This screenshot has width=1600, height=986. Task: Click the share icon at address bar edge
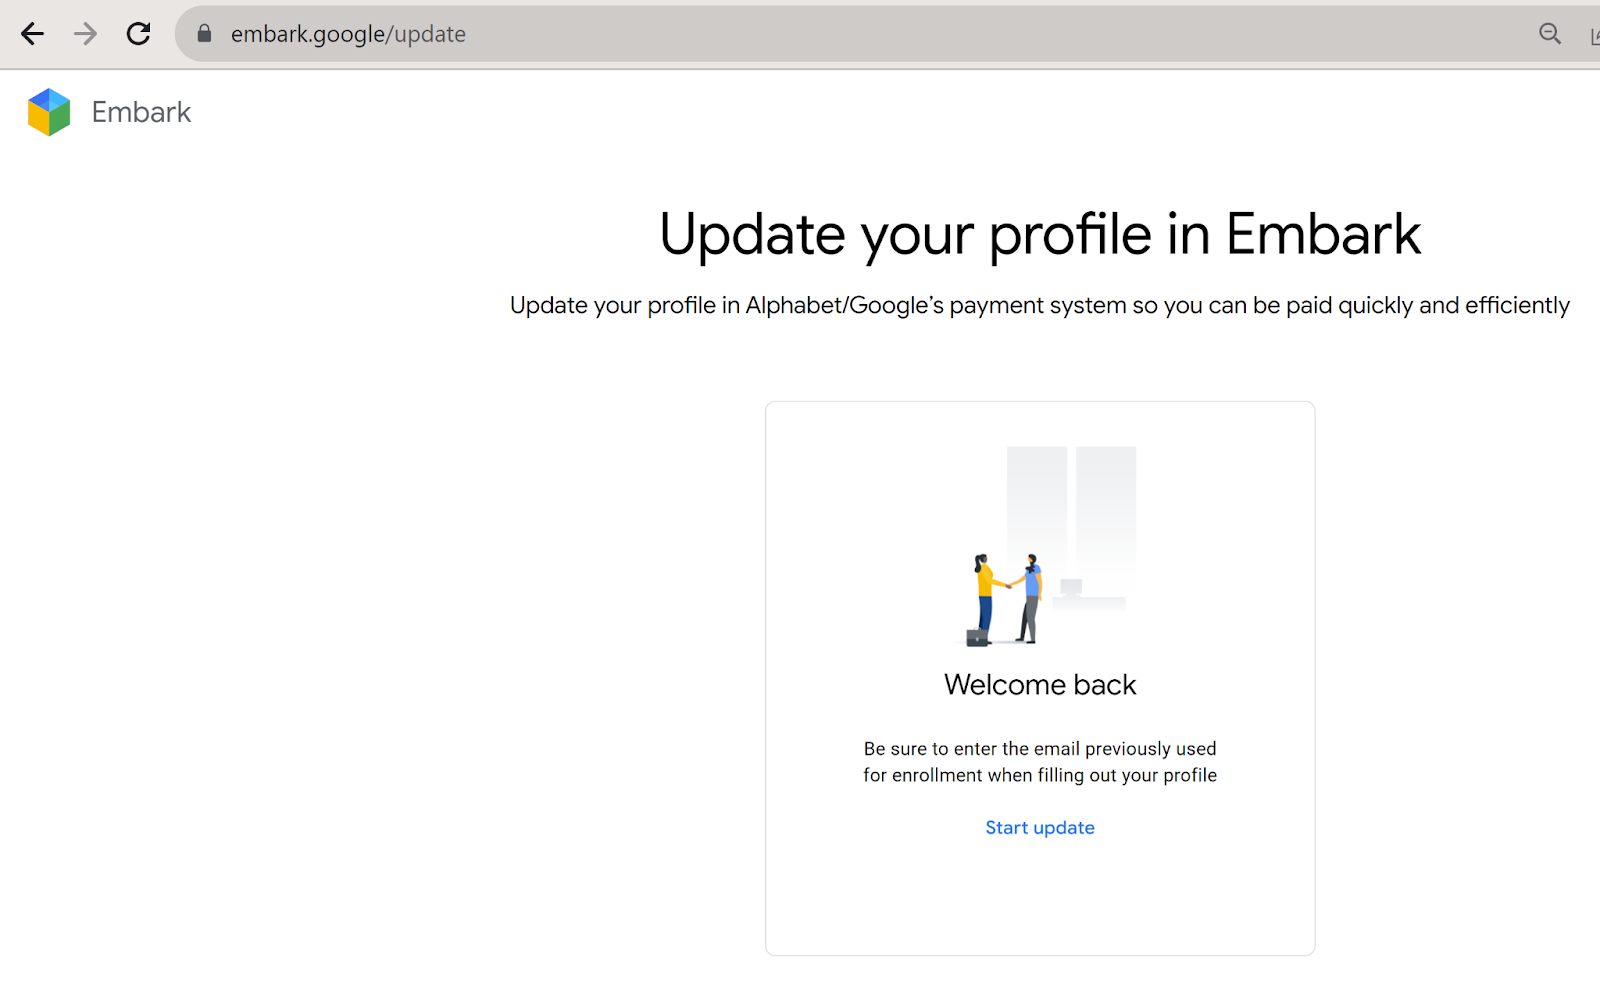[1594, 36]
